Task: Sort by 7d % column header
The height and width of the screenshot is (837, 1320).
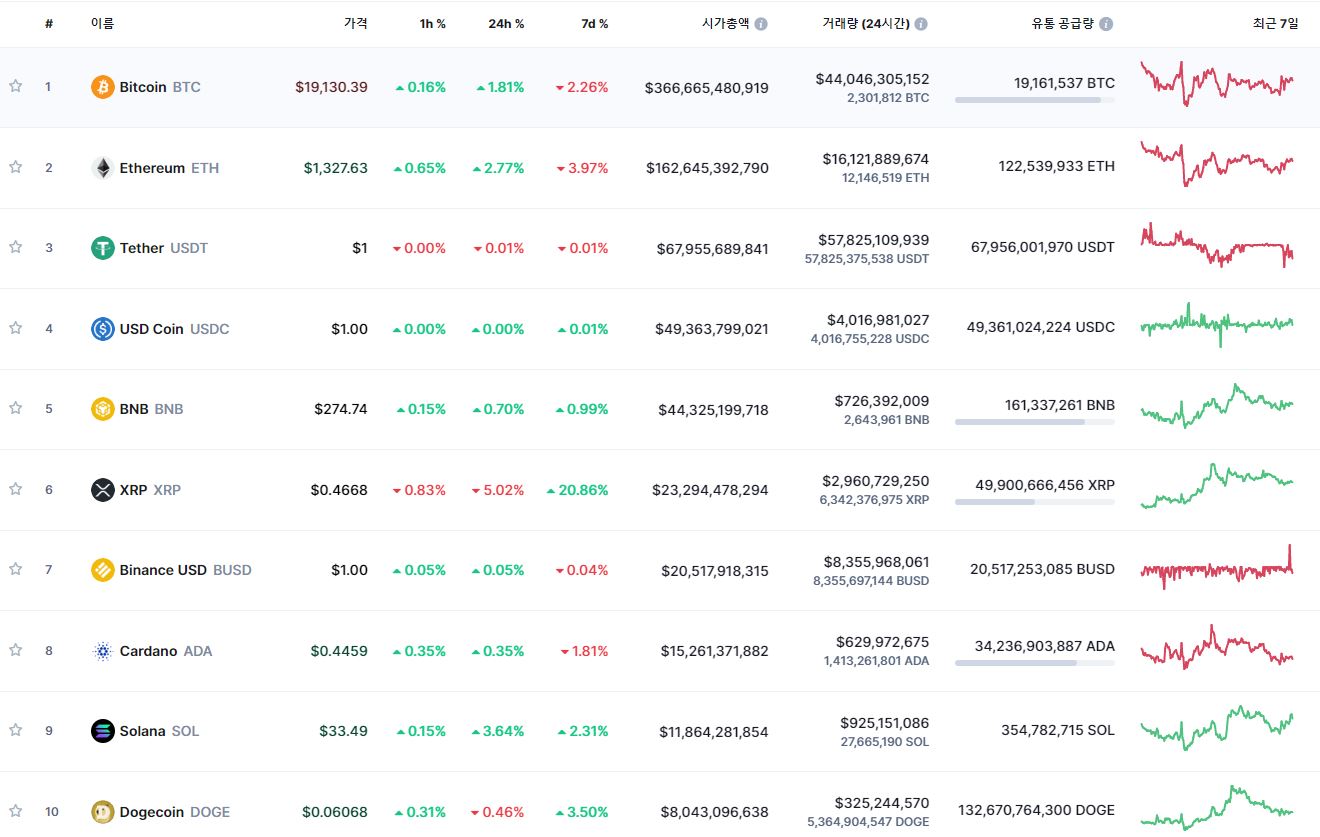Action: click(x=594, y=23)
